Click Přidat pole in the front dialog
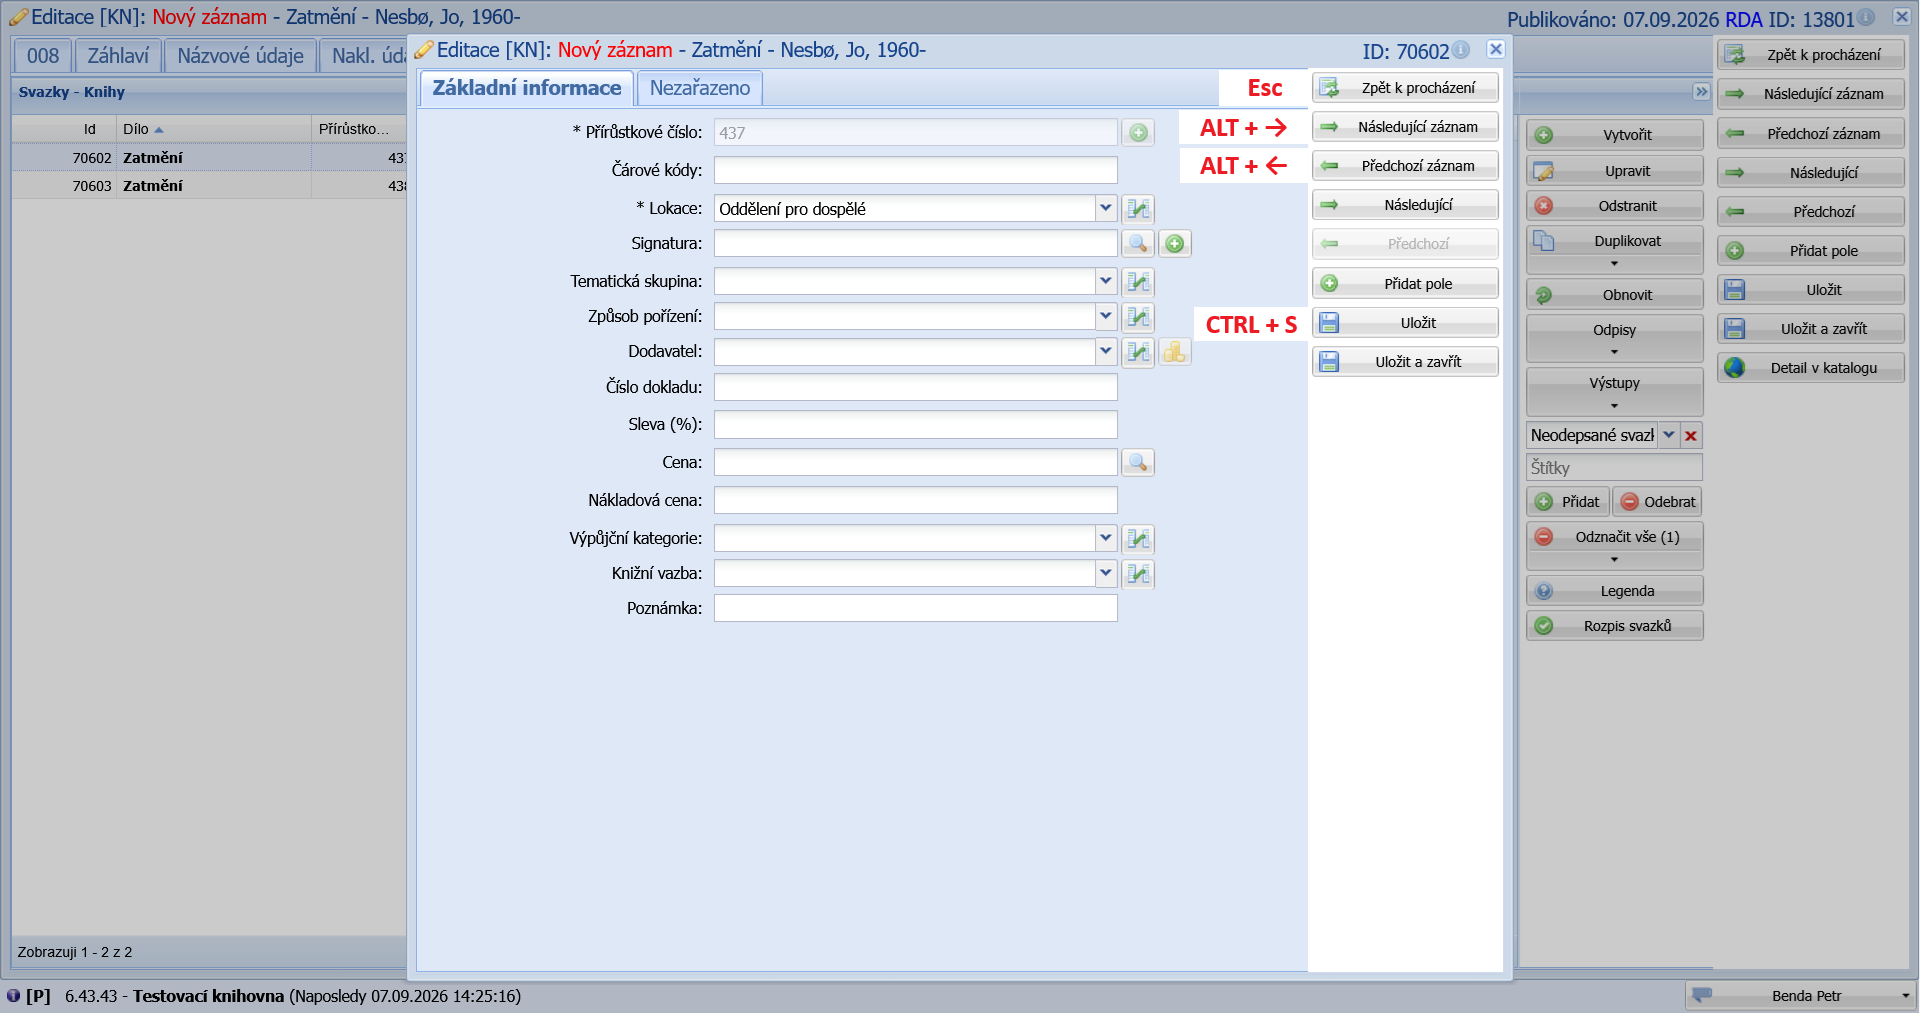Viewport: 1920px width, 1013px height. (1406, 284)
